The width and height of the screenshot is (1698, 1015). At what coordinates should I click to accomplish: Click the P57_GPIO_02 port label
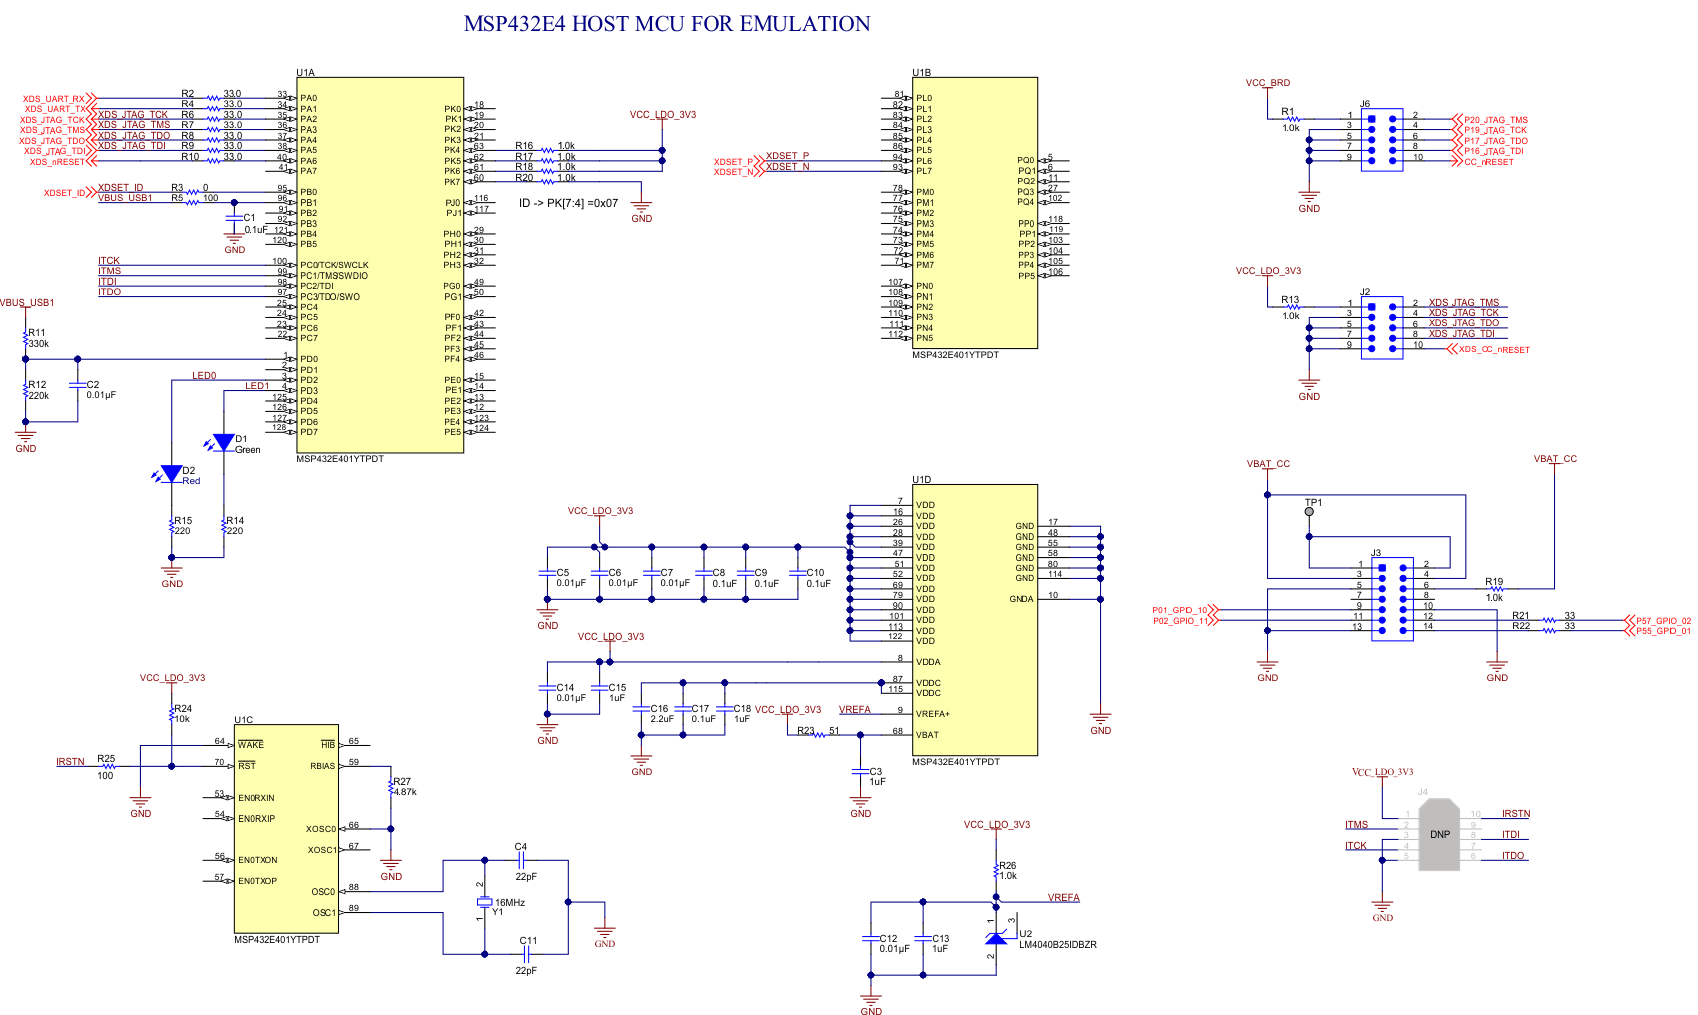[1664, 621]
